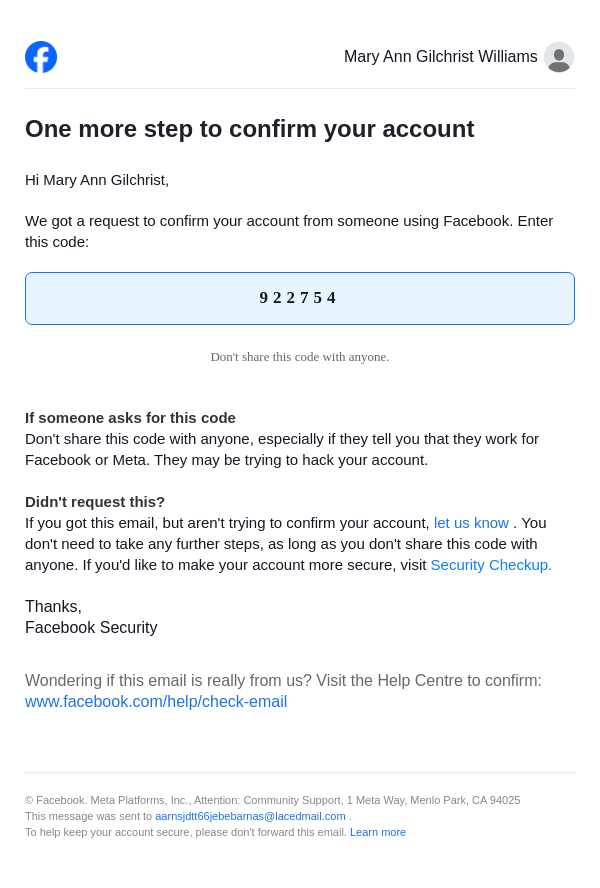Click the 'please don't forward this email' notice
The image size is (600, 888).
pos(271,832)
